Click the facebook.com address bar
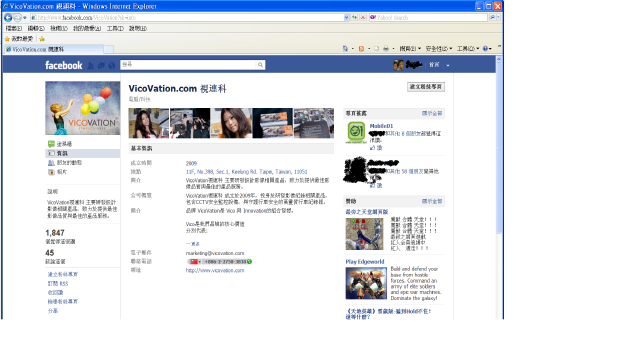This screenshot has width=640, height=360. point(187,18)
